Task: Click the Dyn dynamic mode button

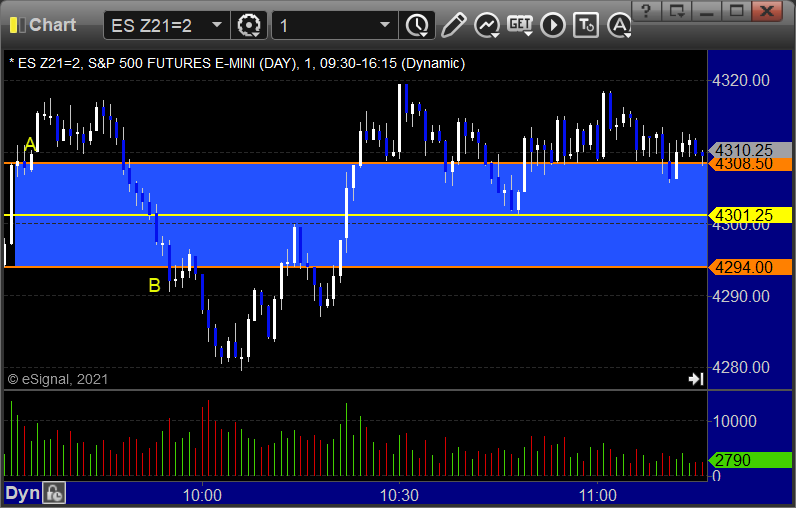Action: click(22, 493)
